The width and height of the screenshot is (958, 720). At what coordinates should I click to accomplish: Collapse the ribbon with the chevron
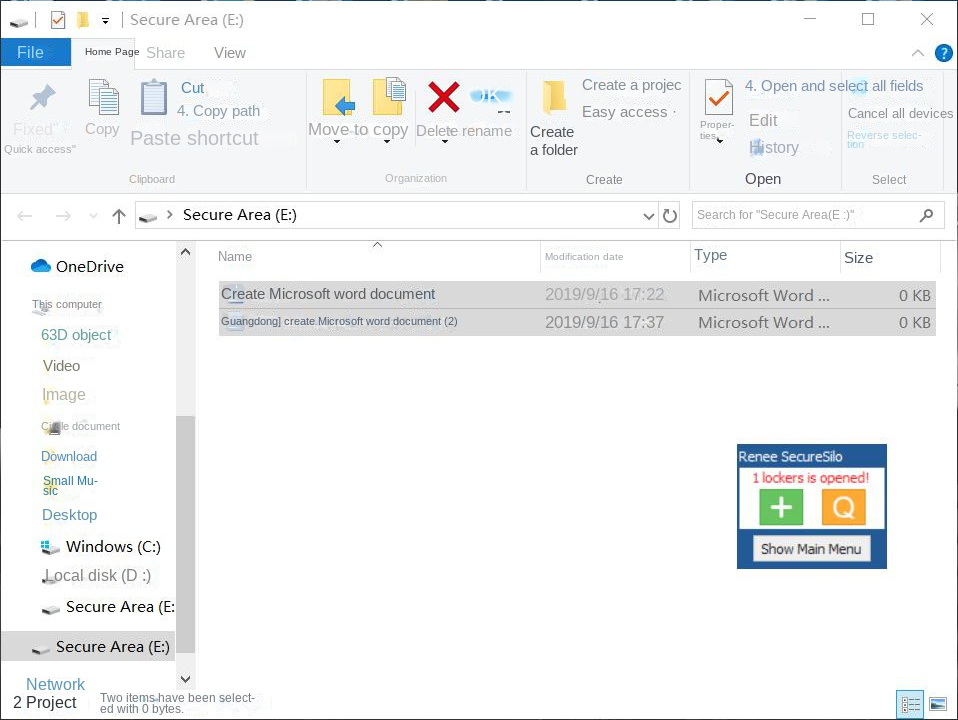pyautogui.click(x=918, y=53)
